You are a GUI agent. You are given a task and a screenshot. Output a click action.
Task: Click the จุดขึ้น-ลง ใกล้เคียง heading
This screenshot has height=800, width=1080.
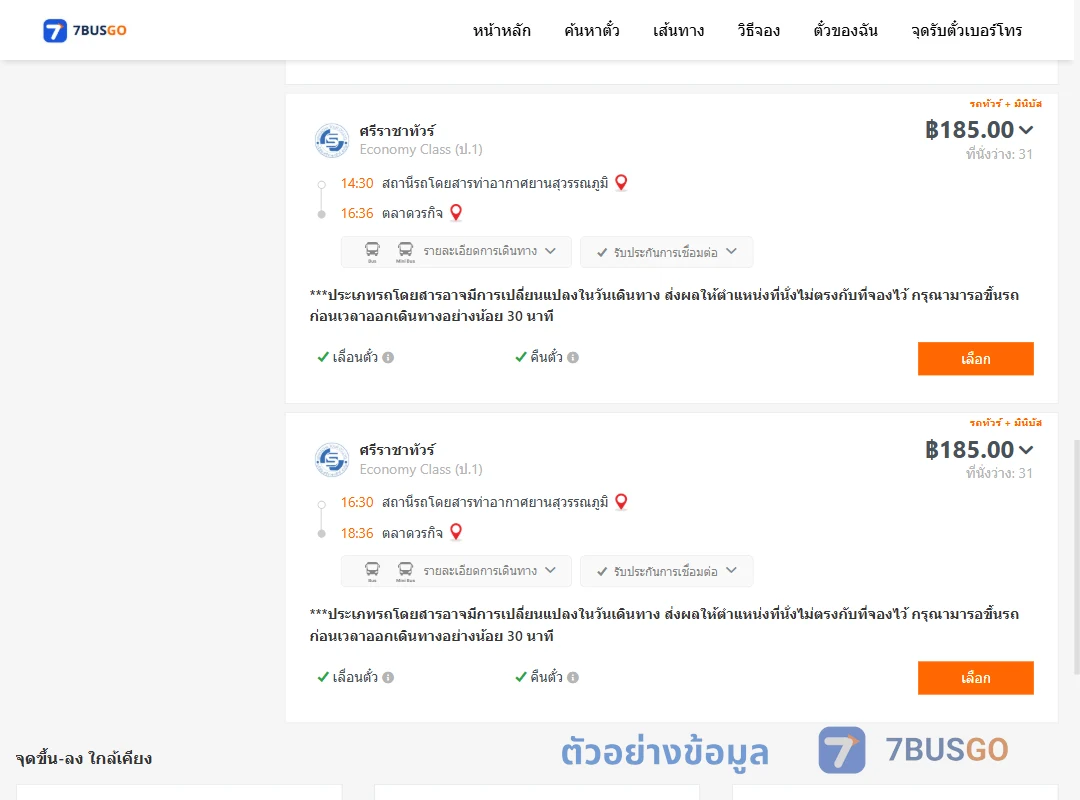[84, 758]
